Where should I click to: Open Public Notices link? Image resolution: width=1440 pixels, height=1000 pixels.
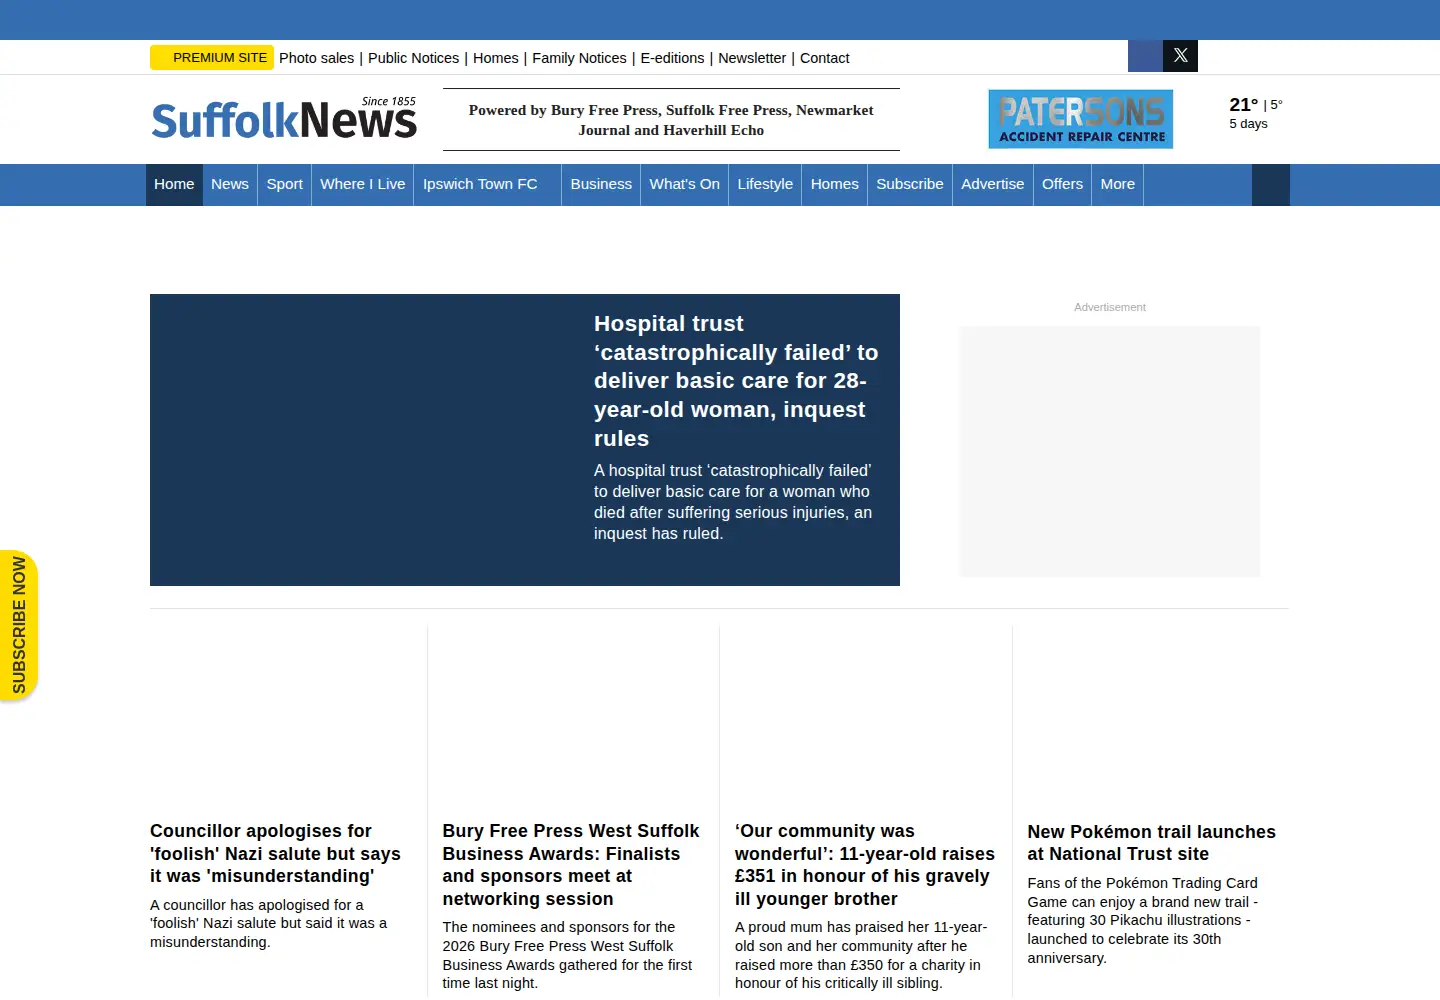[x=413, y=58]
